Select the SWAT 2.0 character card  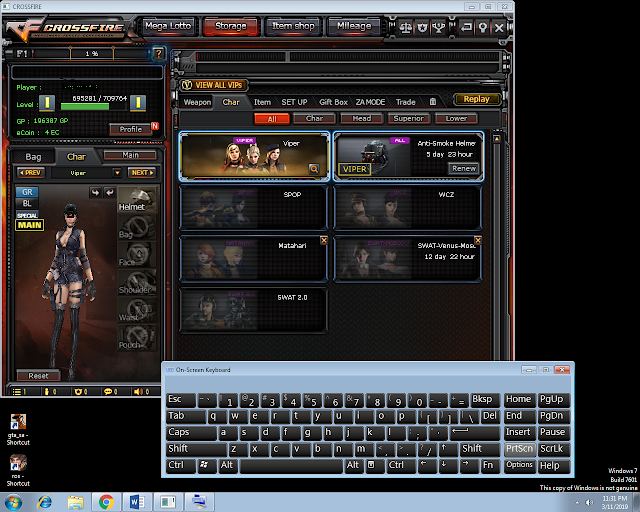253,311
